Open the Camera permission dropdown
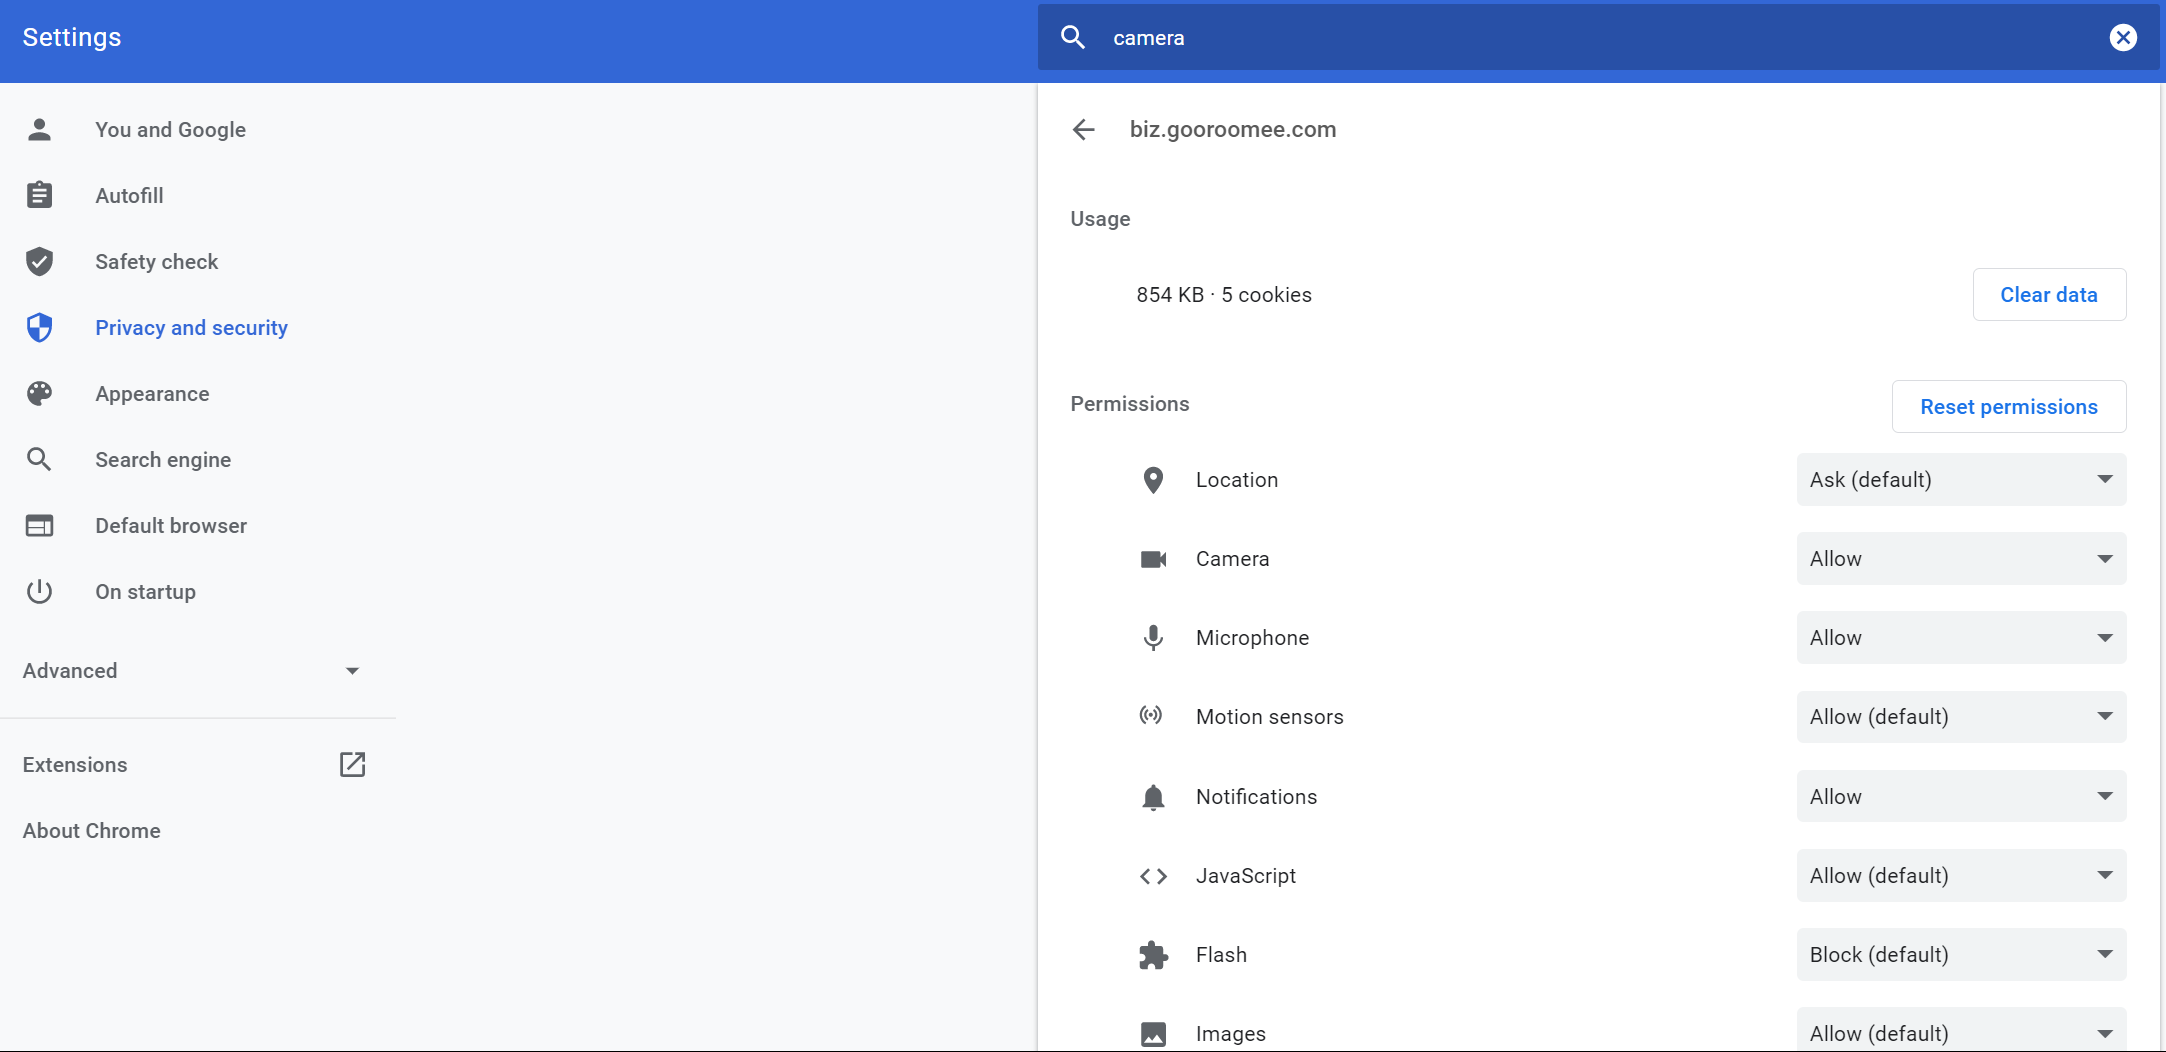The image size is (2166, 1052). click(x=1960, y=559)
